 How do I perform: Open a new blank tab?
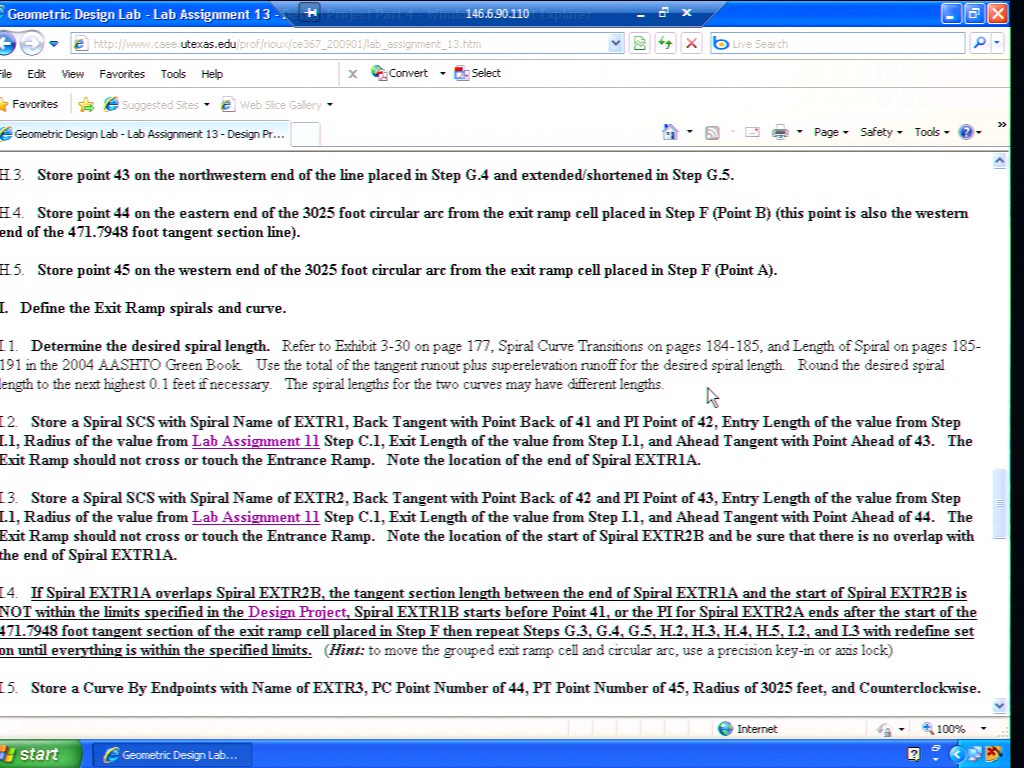[305, 134]
